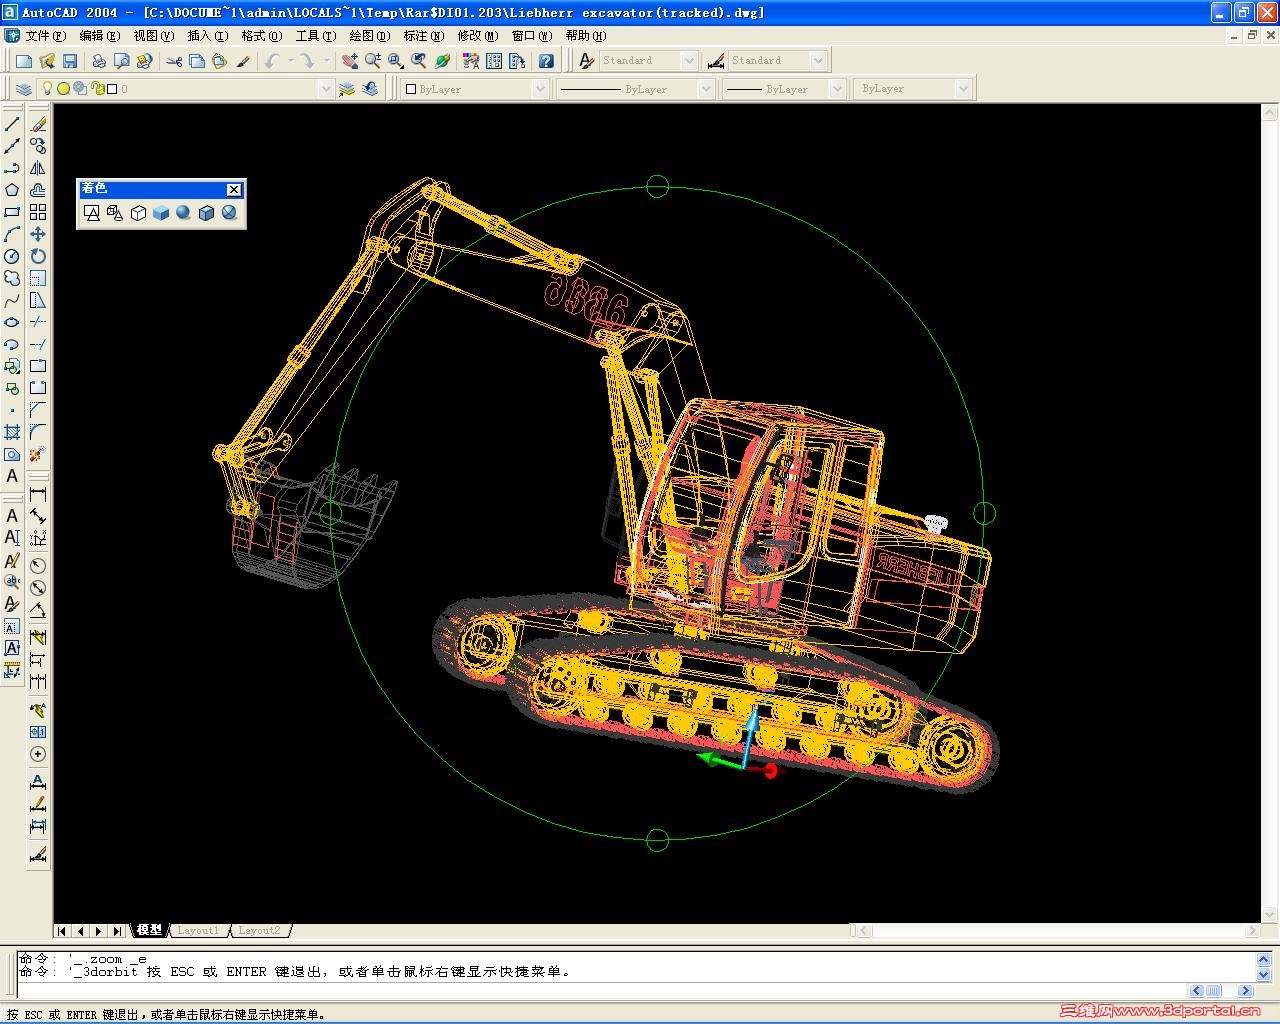Select the Multiline Text tool in Draw toolbar

[x=12, y=476]
